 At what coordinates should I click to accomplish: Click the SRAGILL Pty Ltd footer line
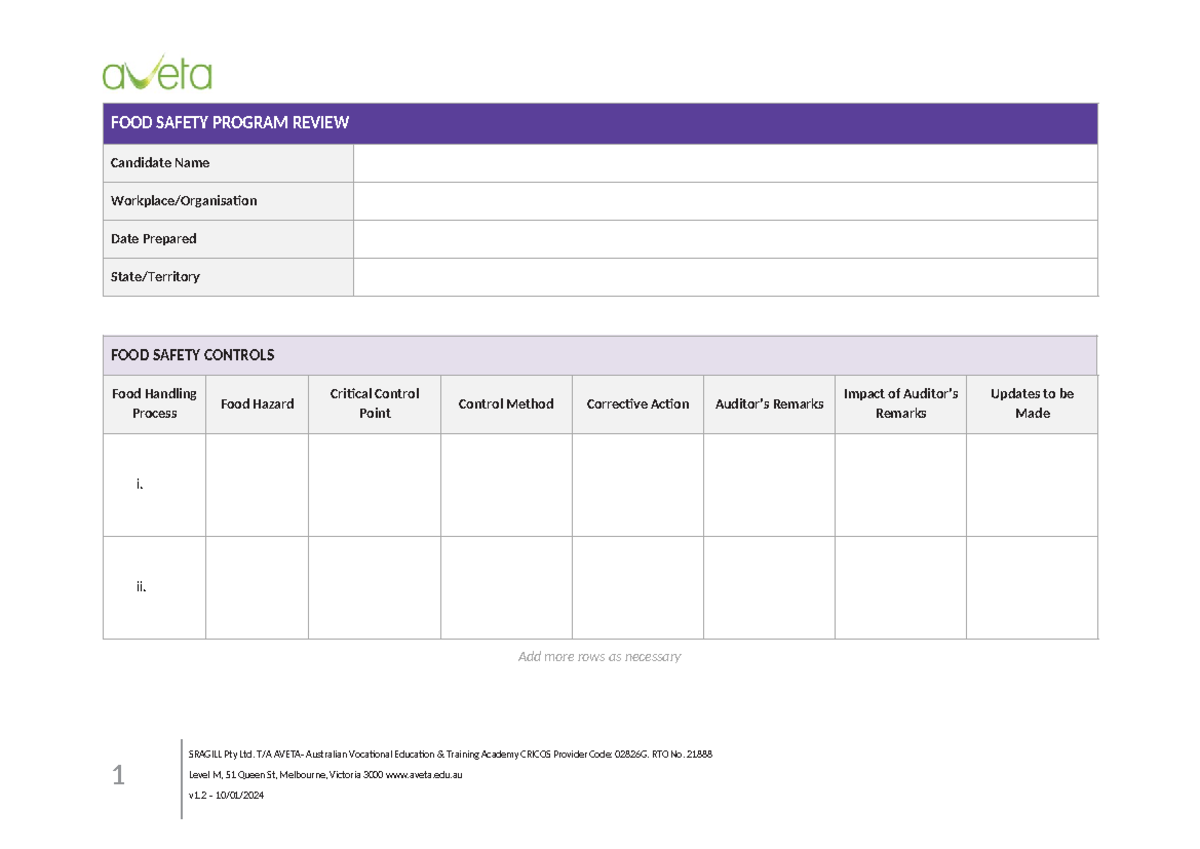click(x=450, y=754)
